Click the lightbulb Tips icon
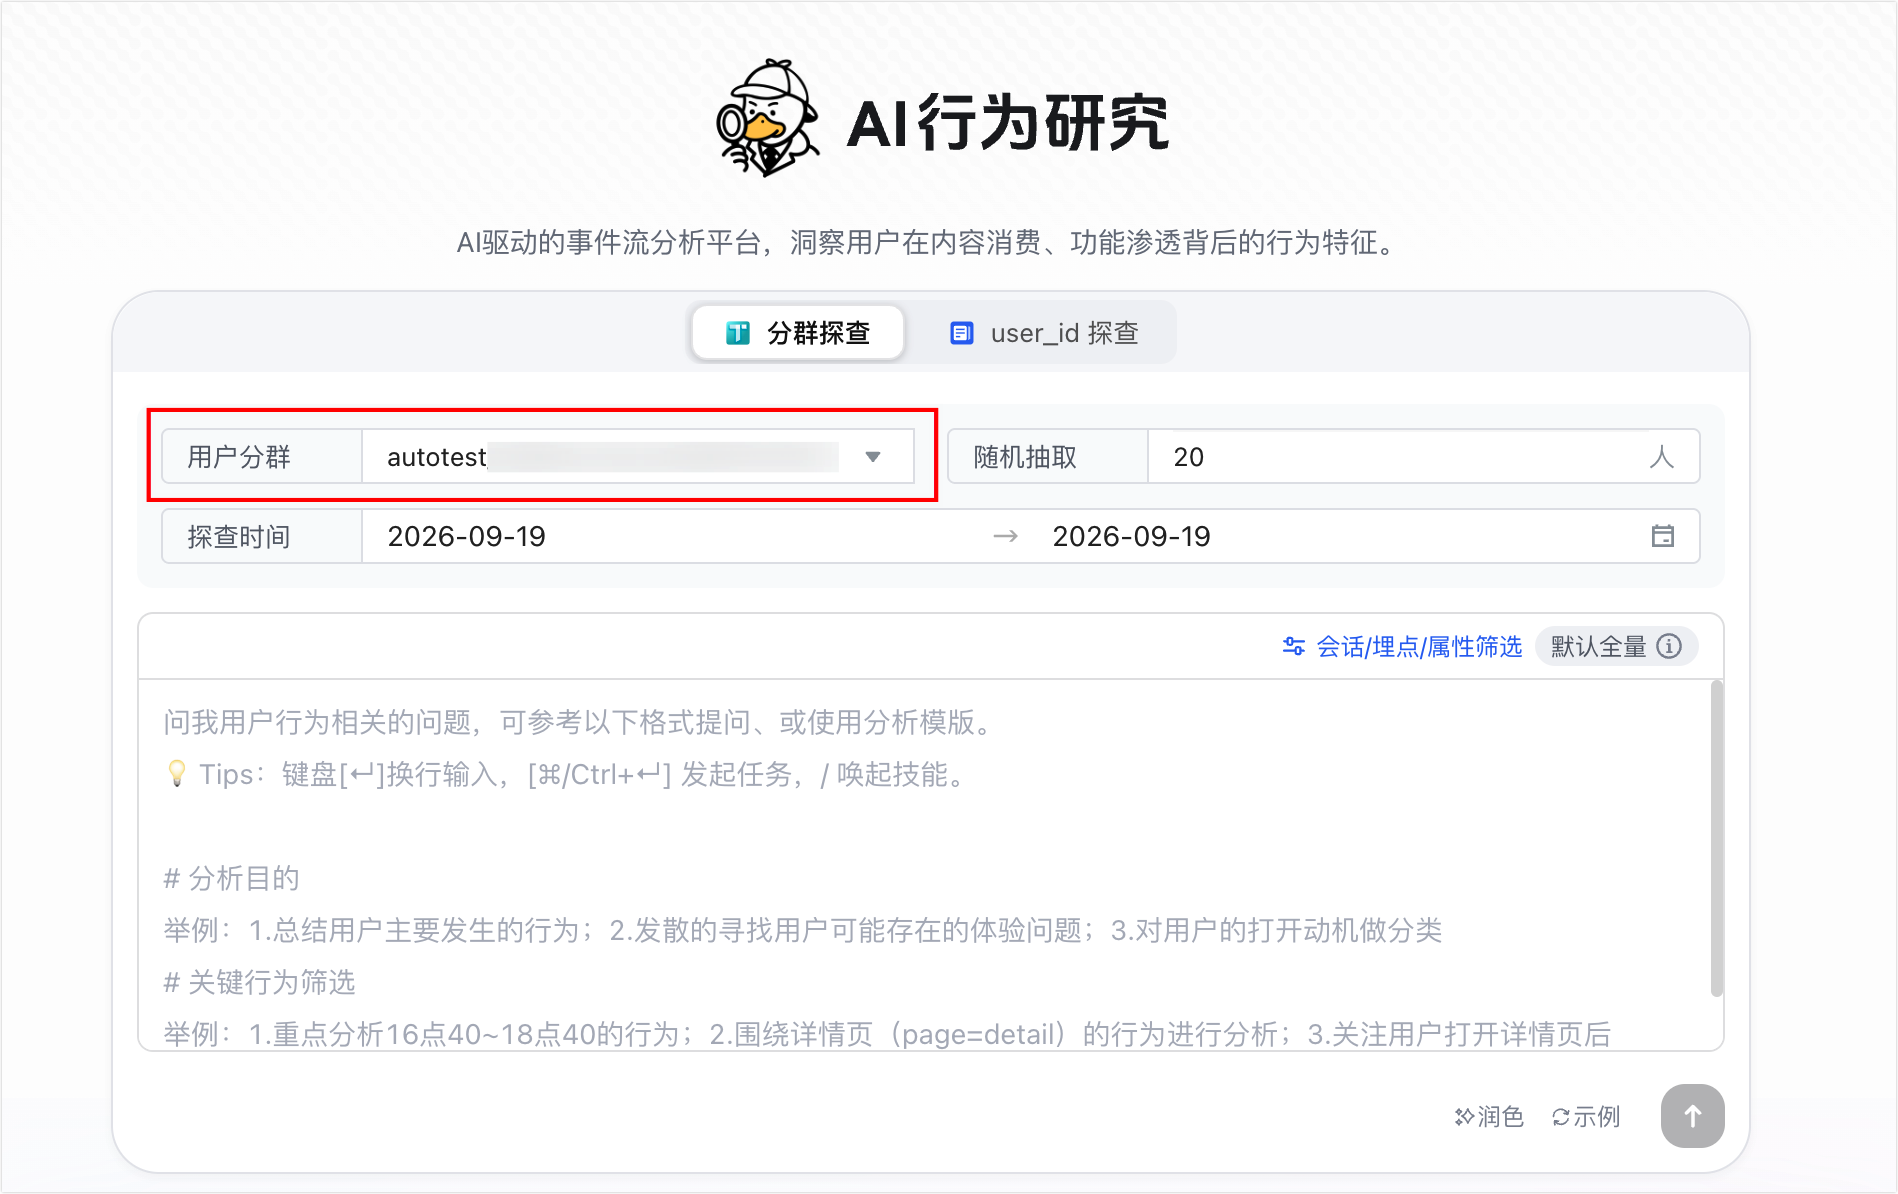This screenshot has height=1194, width=1898. tap(177, 774)
